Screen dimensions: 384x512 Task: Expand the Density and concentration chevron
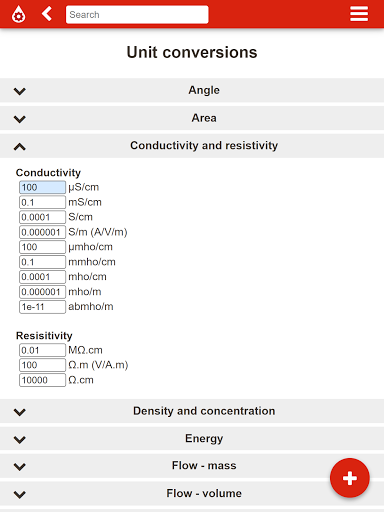pos(20,412)
